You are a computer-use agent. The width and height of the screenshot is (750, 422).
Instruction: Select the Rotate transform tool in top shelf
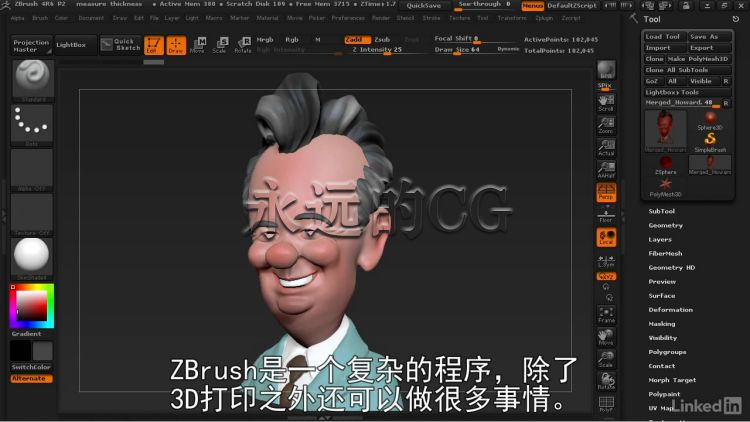(x=243, y=45)
